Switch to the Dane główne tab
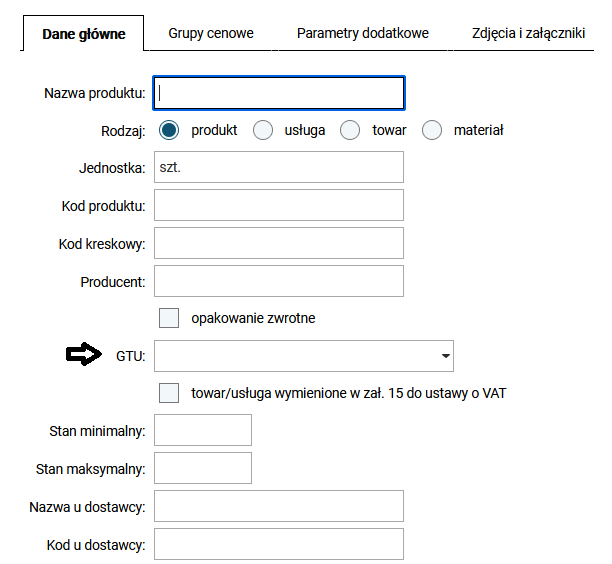The height and width of the screenshot is (564, 612). click(84, 34)
